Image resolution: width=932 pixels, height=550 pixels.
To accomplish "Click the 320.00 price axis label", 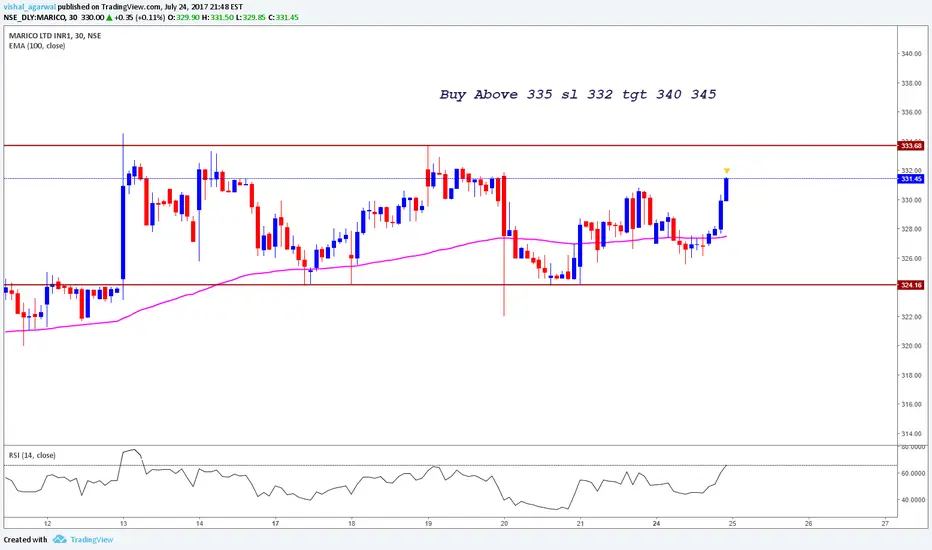I will [911, 346].
